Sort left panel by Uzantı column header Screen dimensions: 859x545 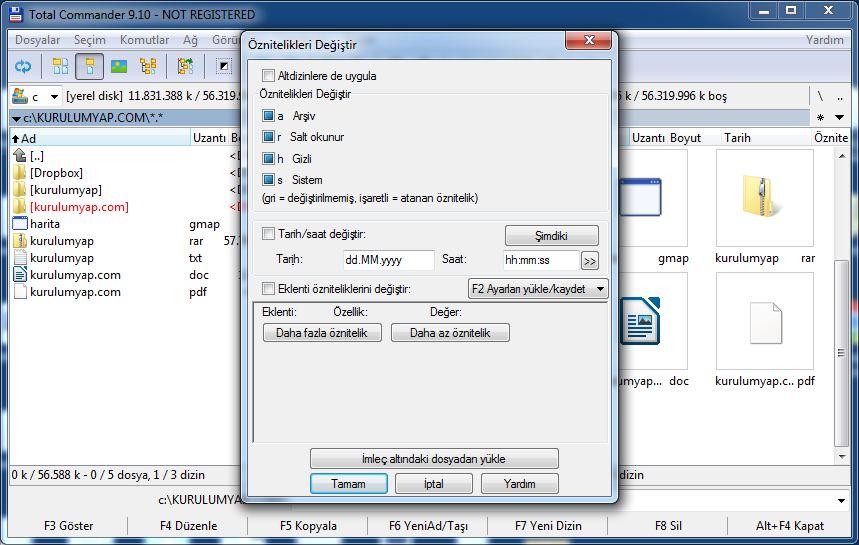click(209, 138)
